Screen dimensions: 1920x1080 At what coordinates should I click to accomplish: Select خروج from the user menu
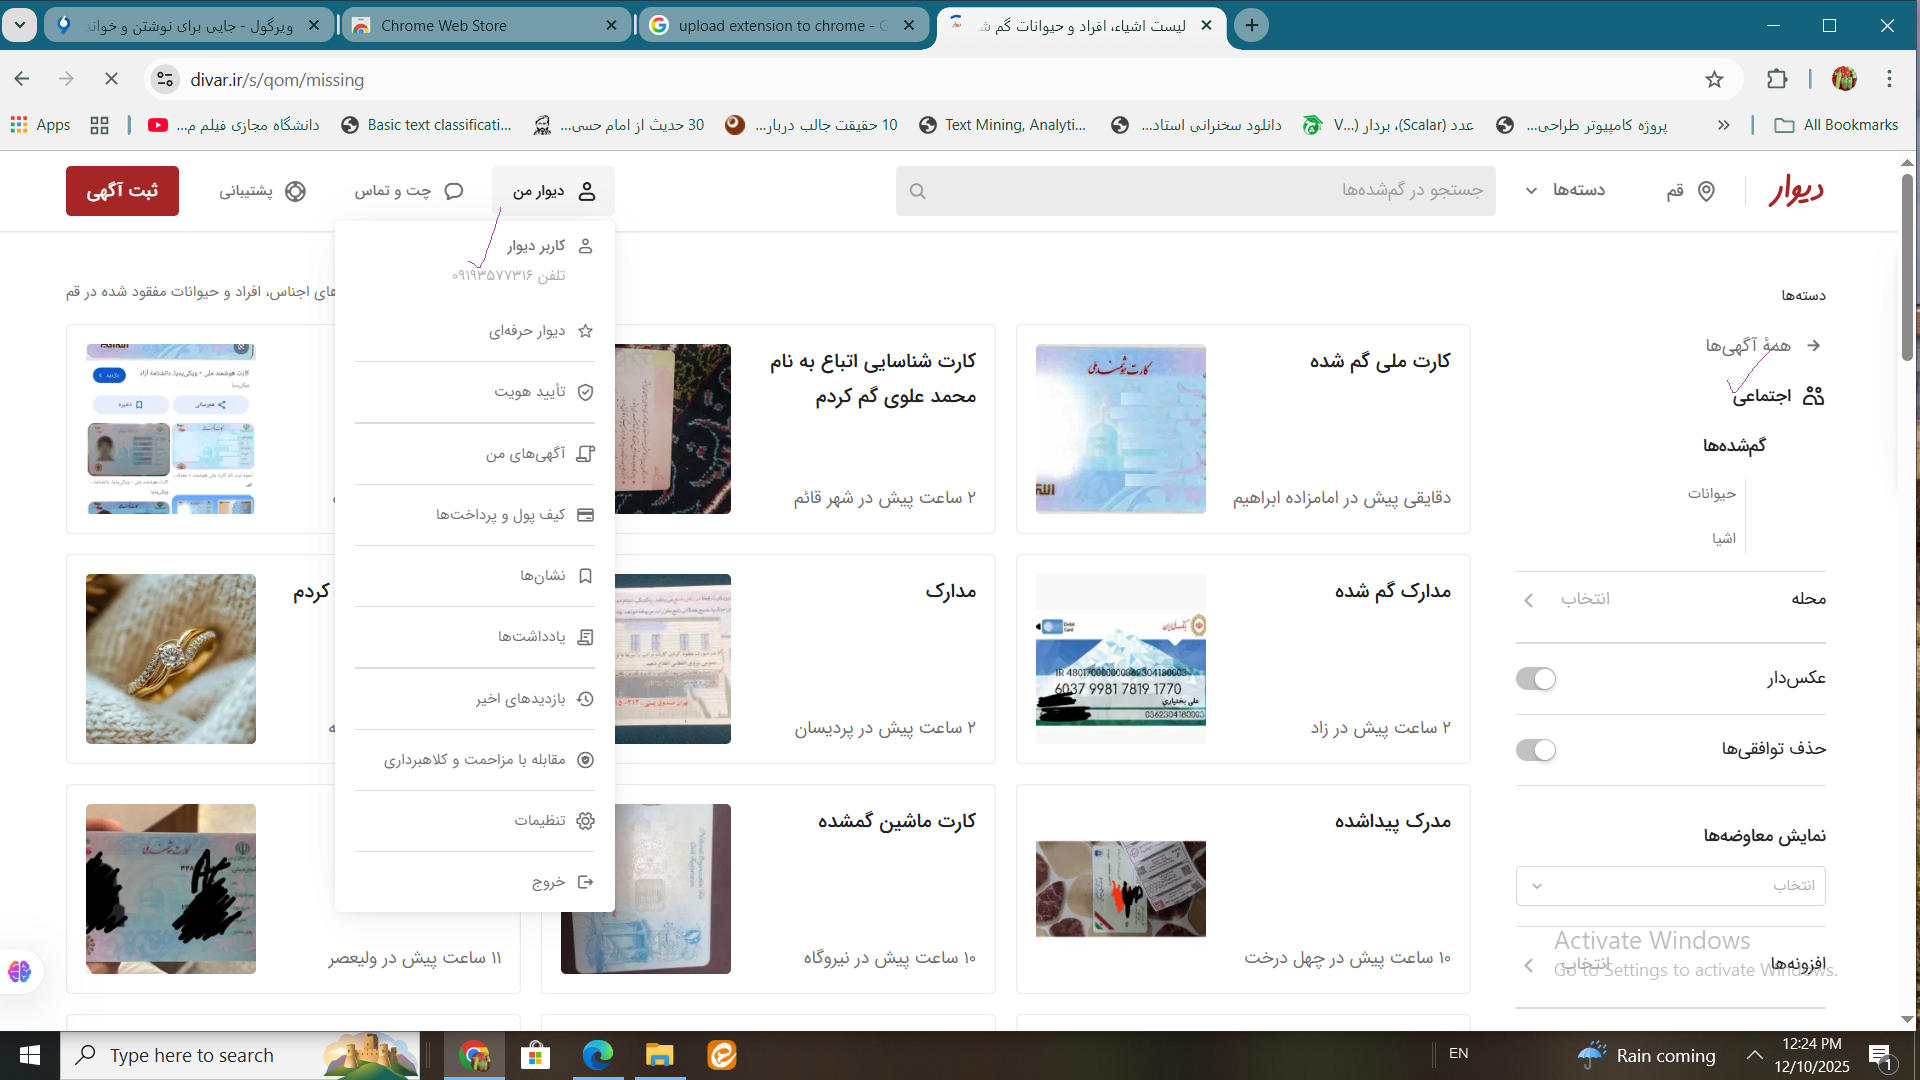pos(549,882)
